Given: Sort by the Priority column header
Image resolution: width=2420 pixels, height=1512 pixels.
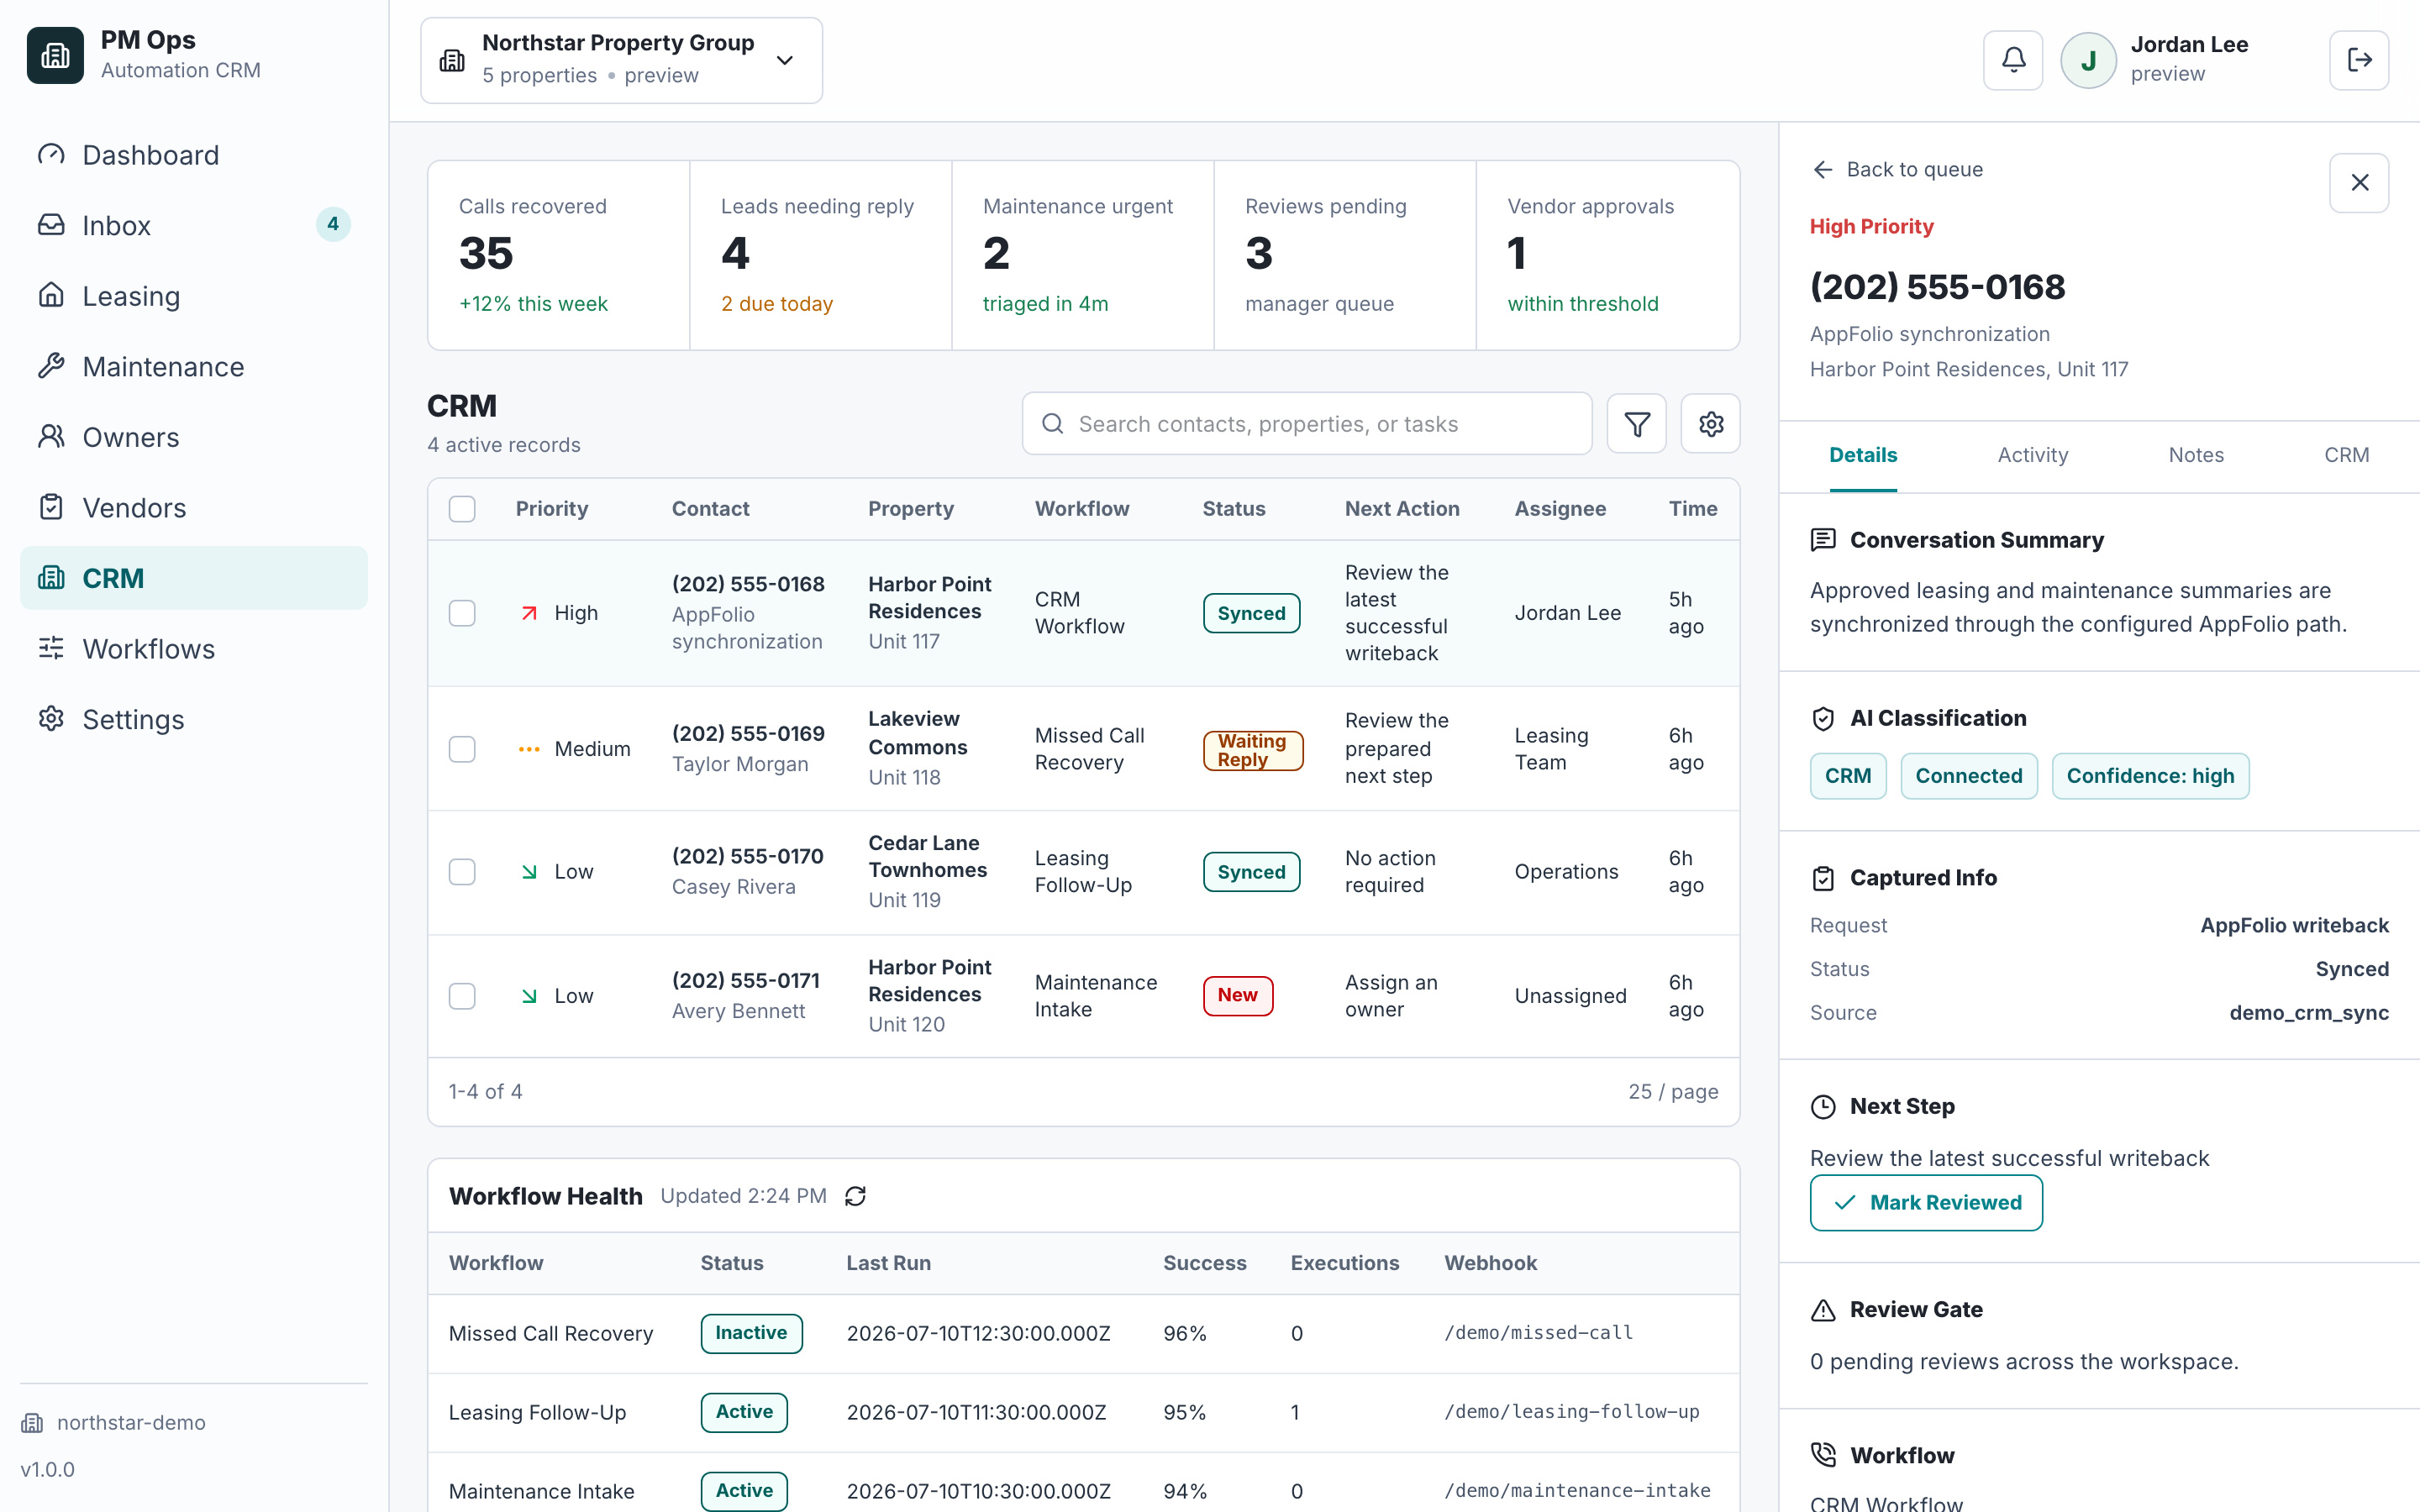Looking at the screenshot, I should [551, 509].
